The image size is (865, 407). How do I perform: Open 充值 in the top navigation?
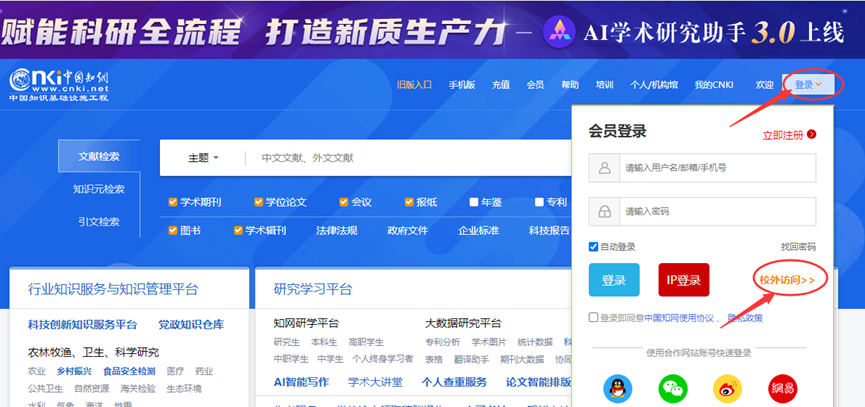[501, 85]
